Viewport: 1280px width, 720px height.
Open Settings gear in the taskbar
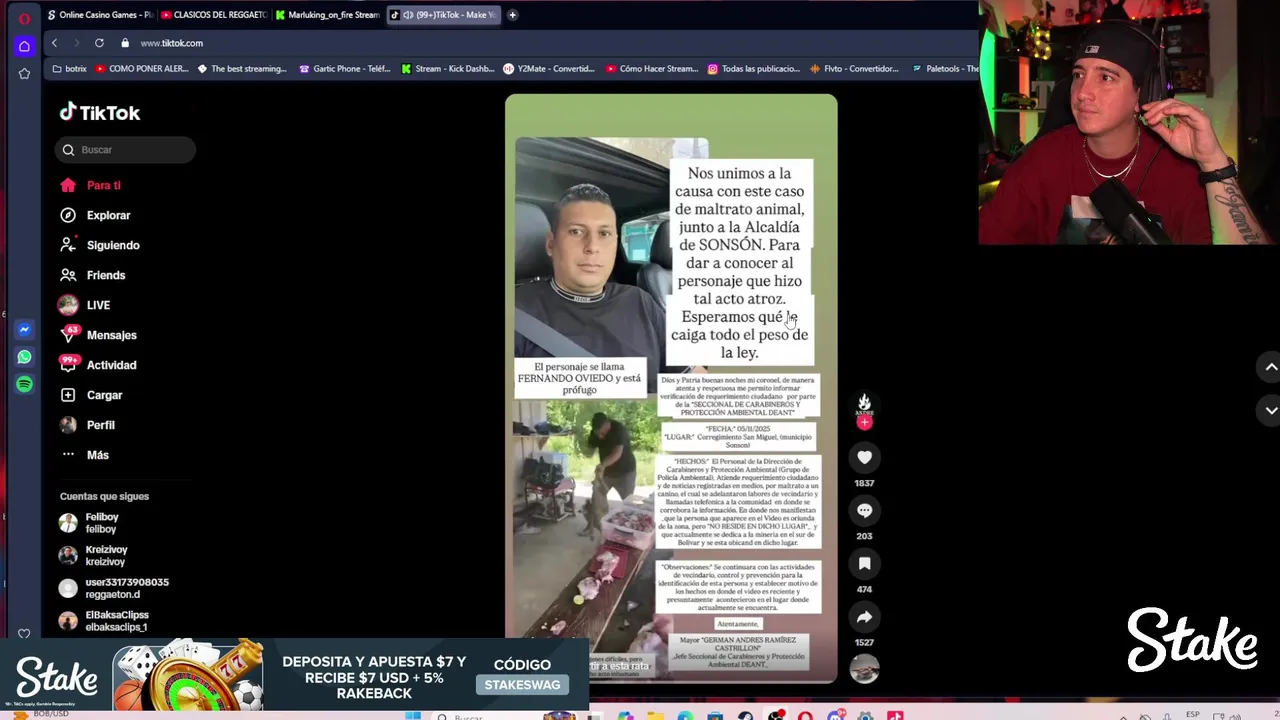pyautogui.click(x=865, y=716)
